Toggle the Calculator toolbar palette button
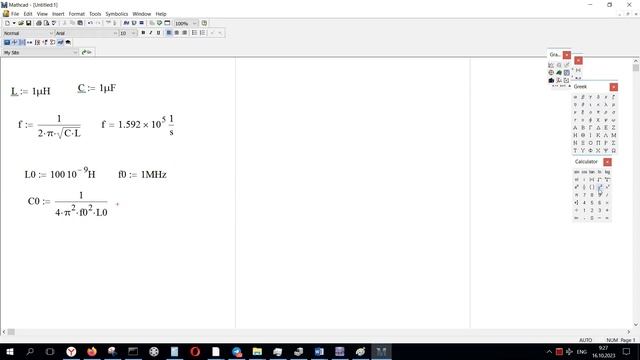The height and width of the screenshot is (360, 640). coord(7,42)
